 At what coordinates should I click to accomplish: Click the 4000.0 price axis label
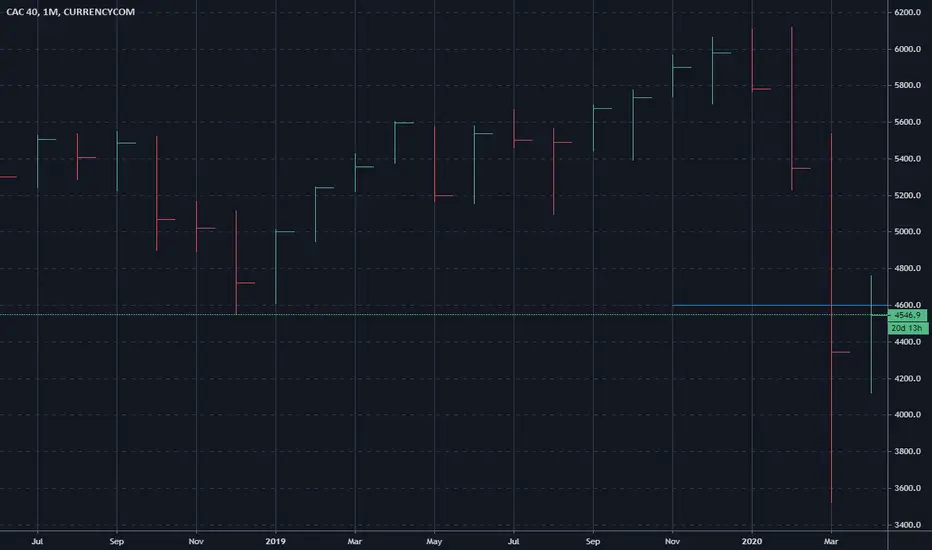click(907, 415)
